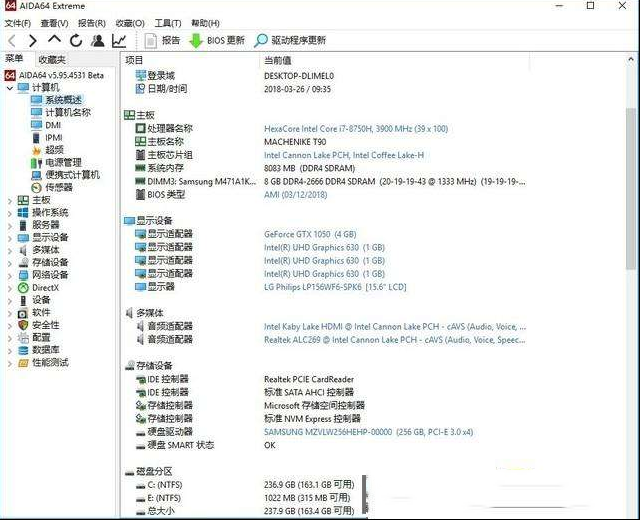The height and width of the screenshot is (520, 640).
Task: Select 计算机名称 in the tree
Action: [x=68, y=112]
